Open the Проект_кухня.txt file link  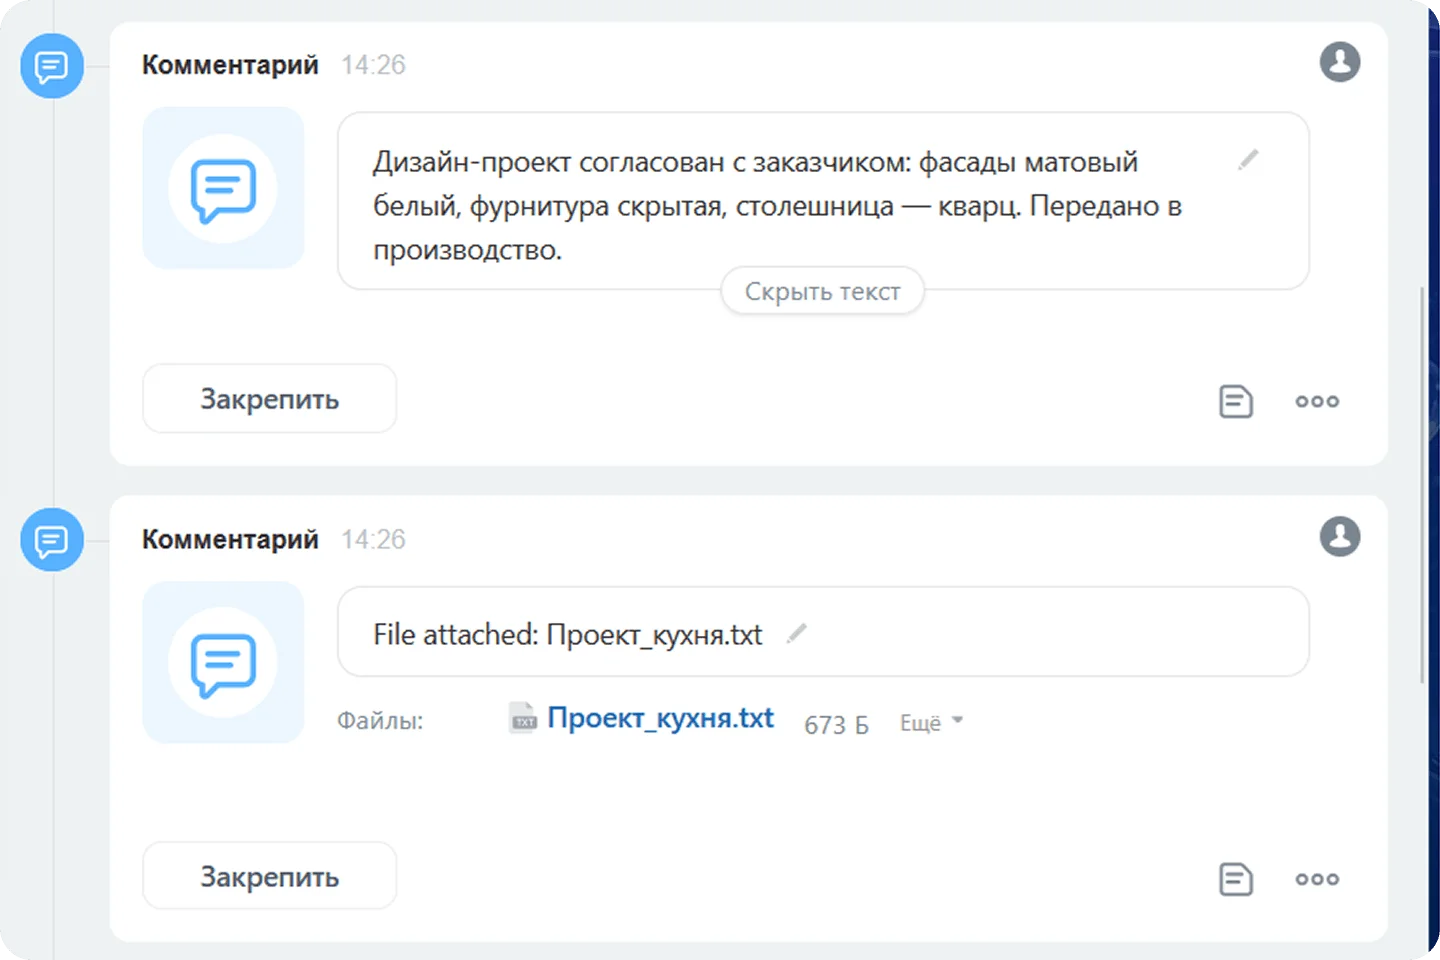tap(660, 718)
